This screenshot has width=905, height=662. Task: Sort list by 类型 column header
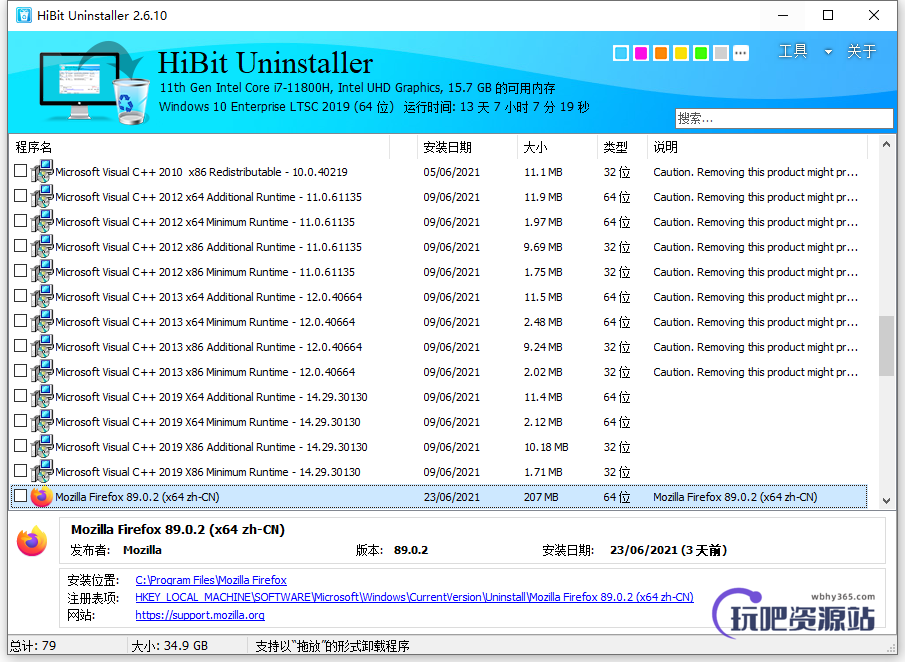[622, 147]
